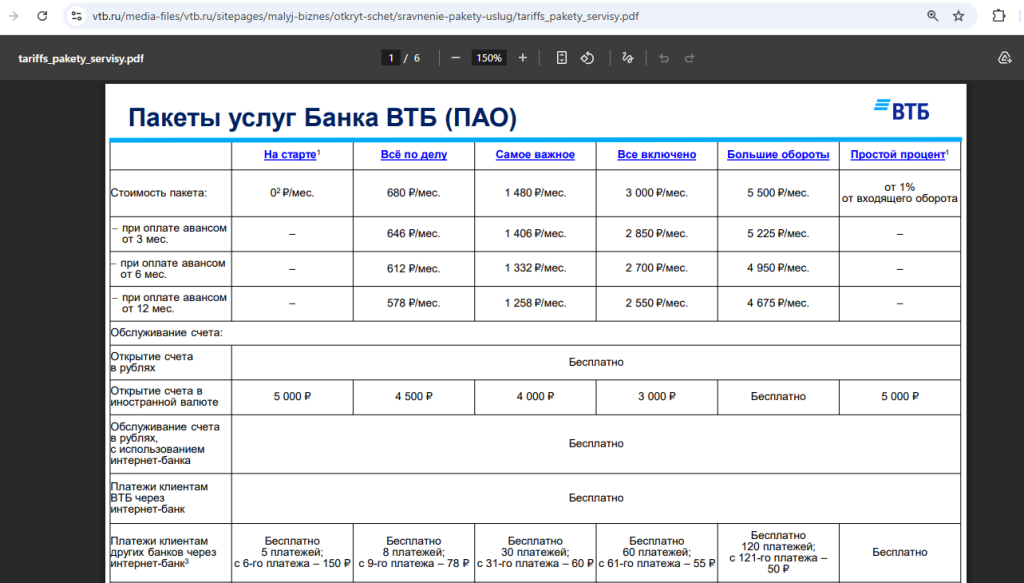Viewport: 1024px width, 583px height.
Task: Select the page number field showing 1
Action: [x=390, y=58]
